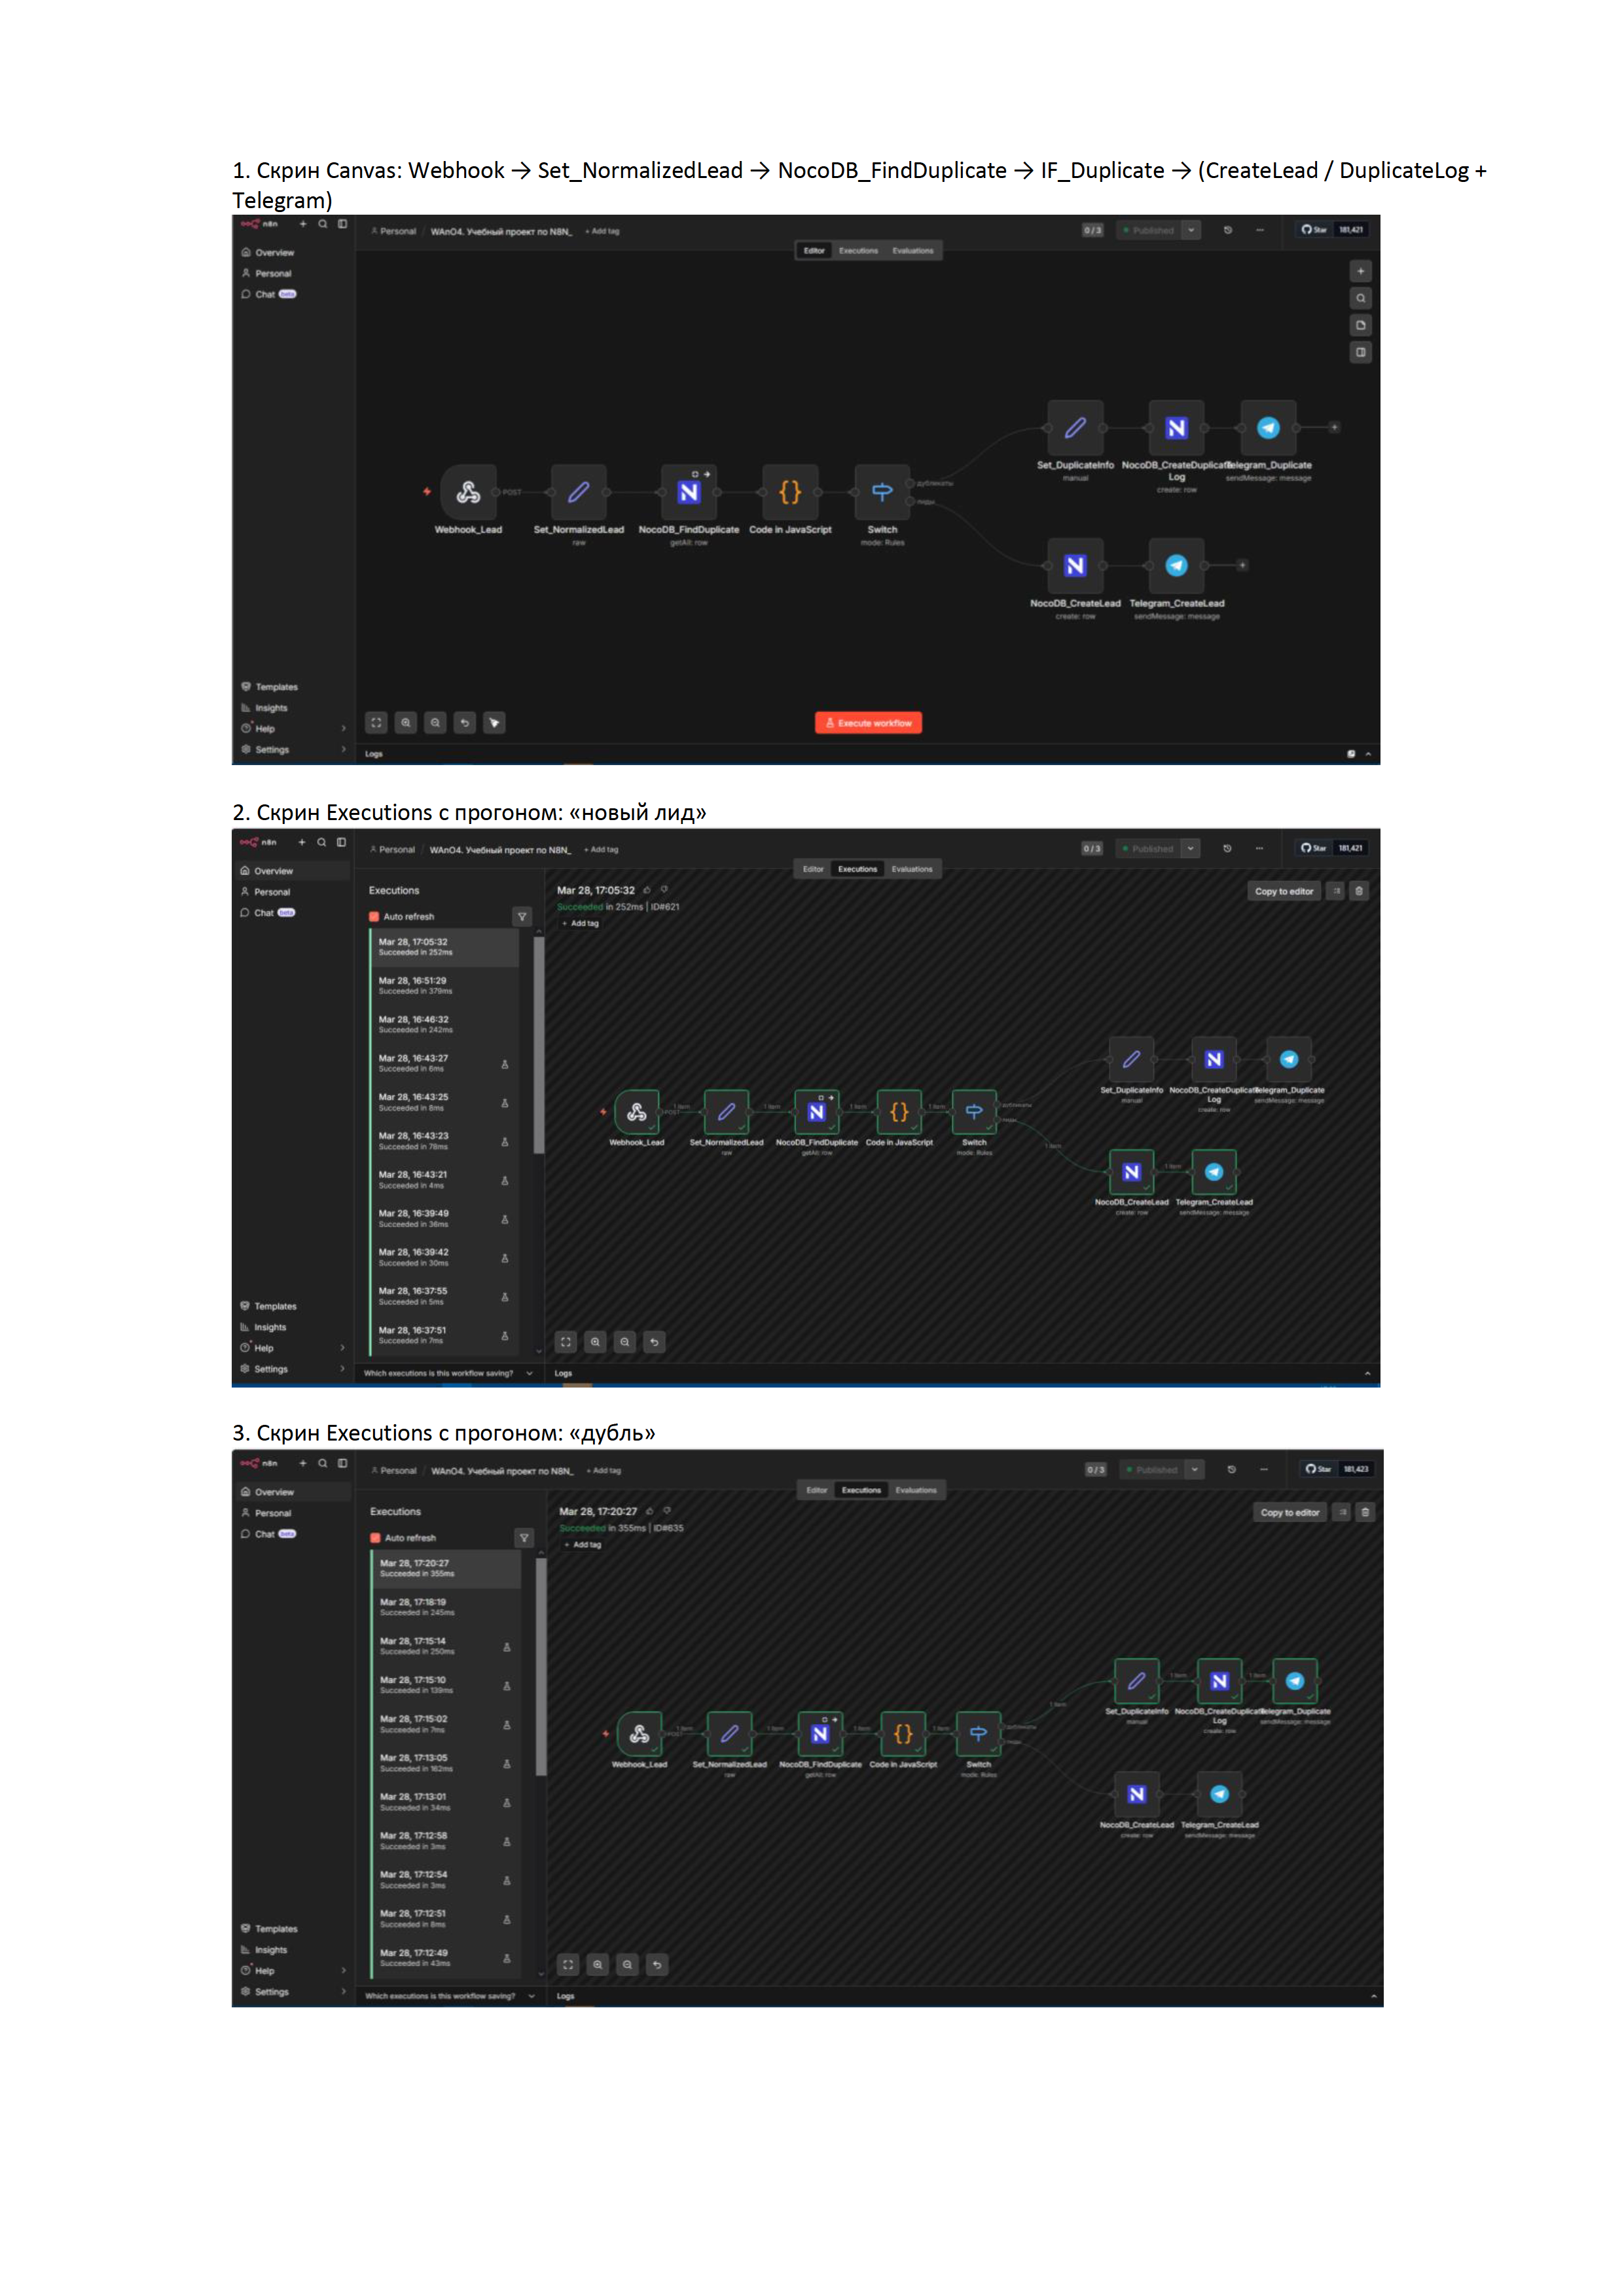Toggle Auto refresh checkbox in the «дубль» screenshot
Viewport: 1624px width, 2296px height.
[375, 1538]
